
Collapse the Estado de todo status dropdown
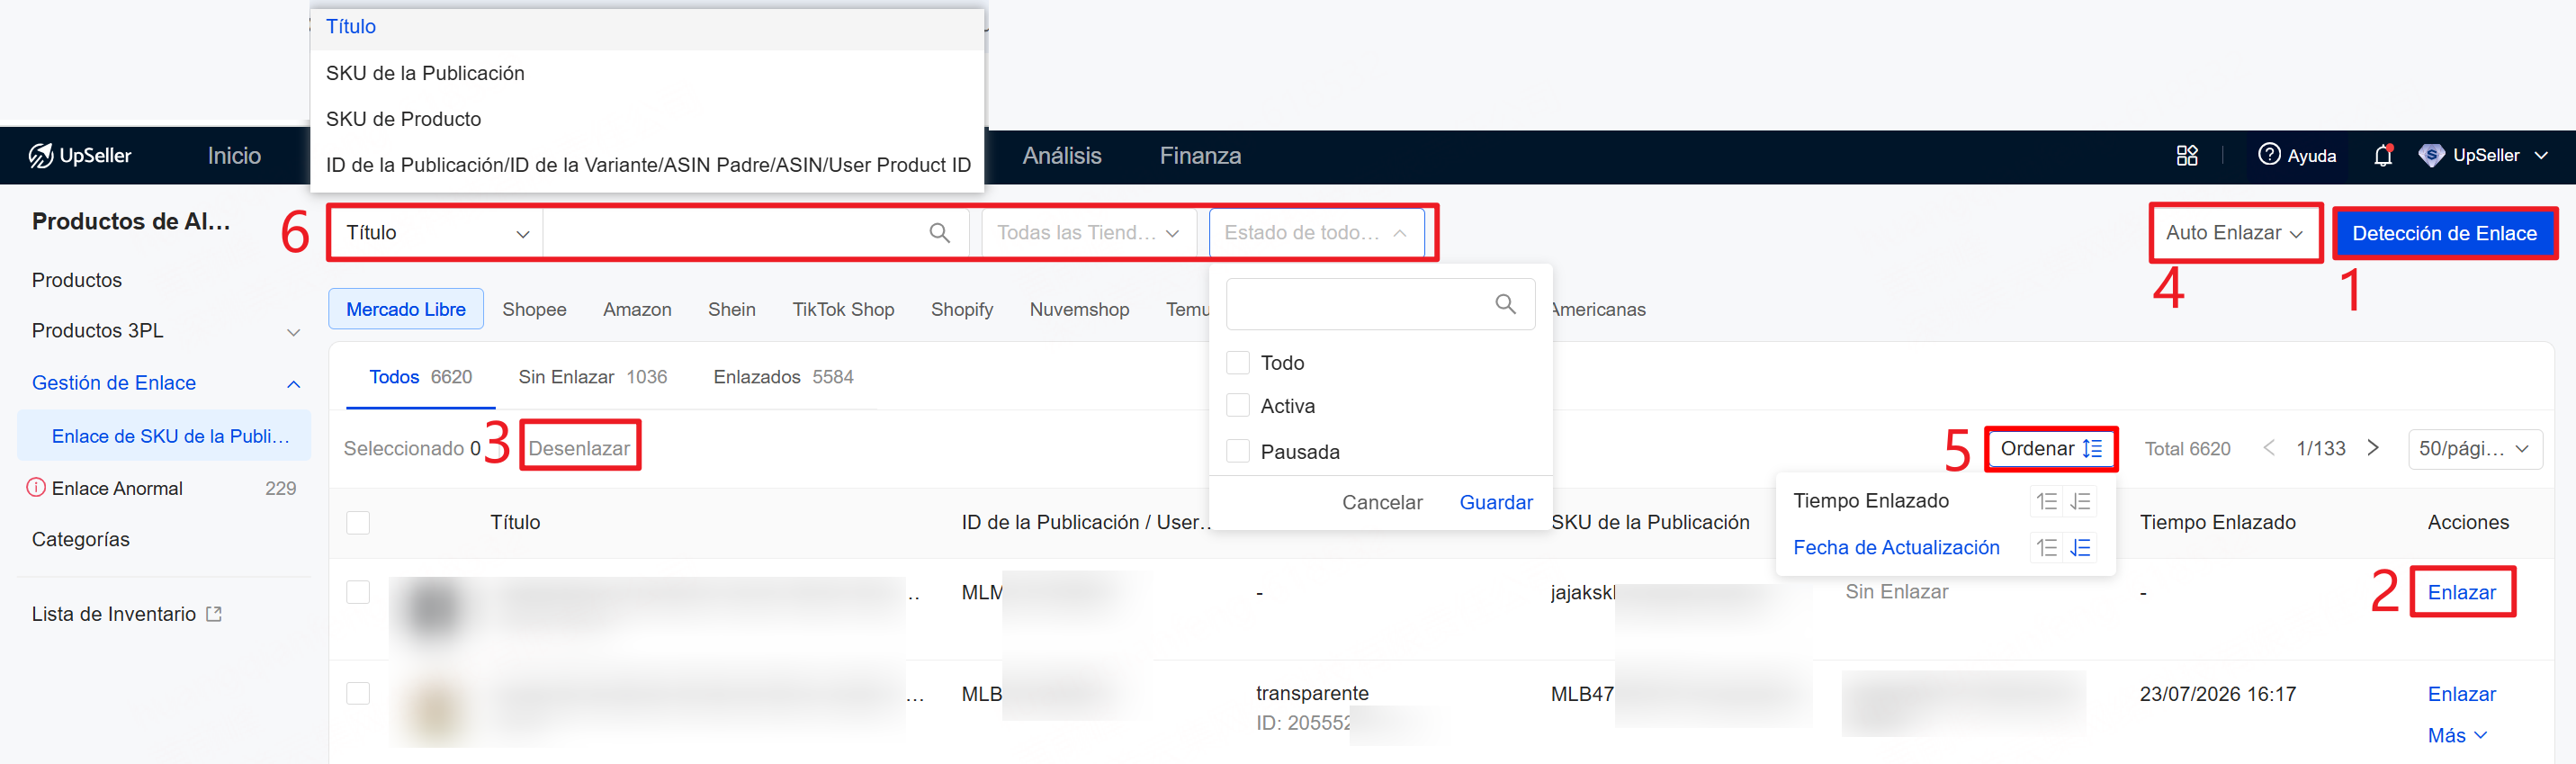click(1316, 233)
